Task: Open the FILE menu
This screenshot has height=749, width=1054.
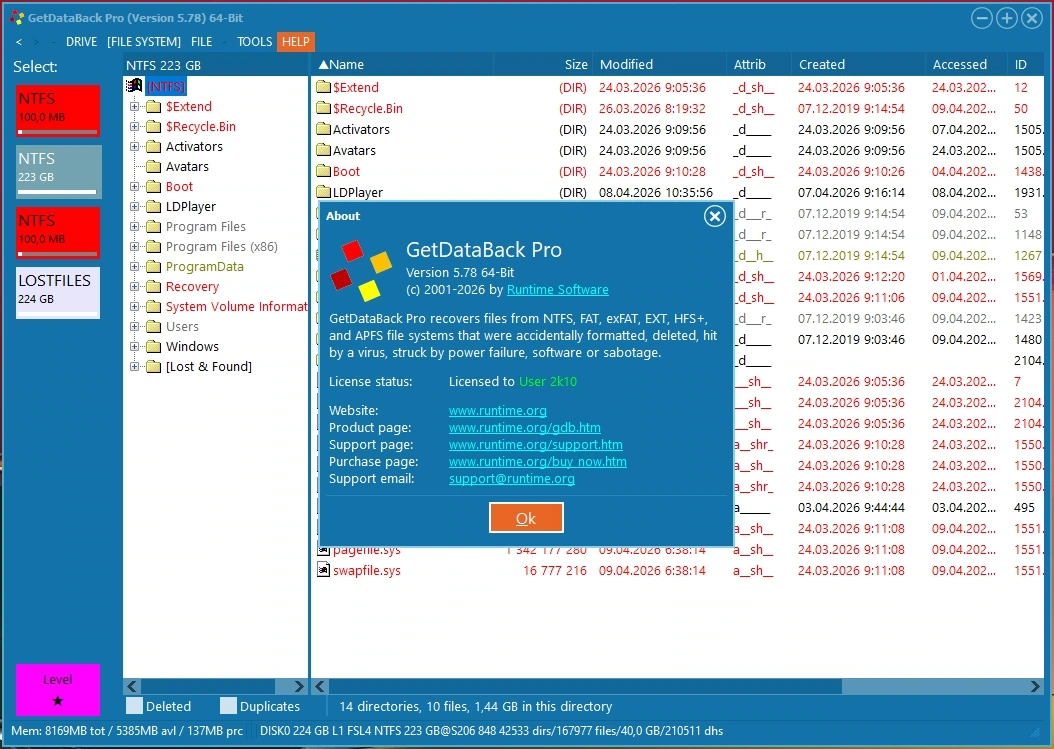Action: [202, 42]
